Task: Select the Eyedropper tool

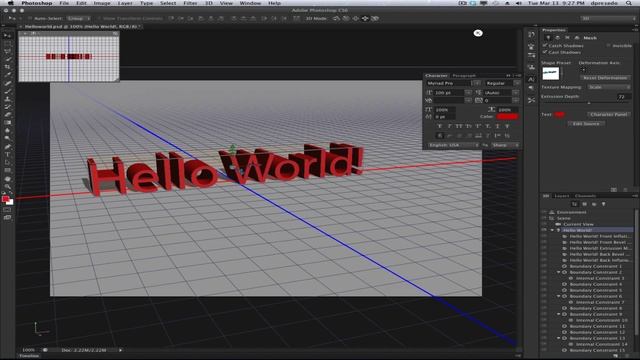Action: click(x=7, y=75)
